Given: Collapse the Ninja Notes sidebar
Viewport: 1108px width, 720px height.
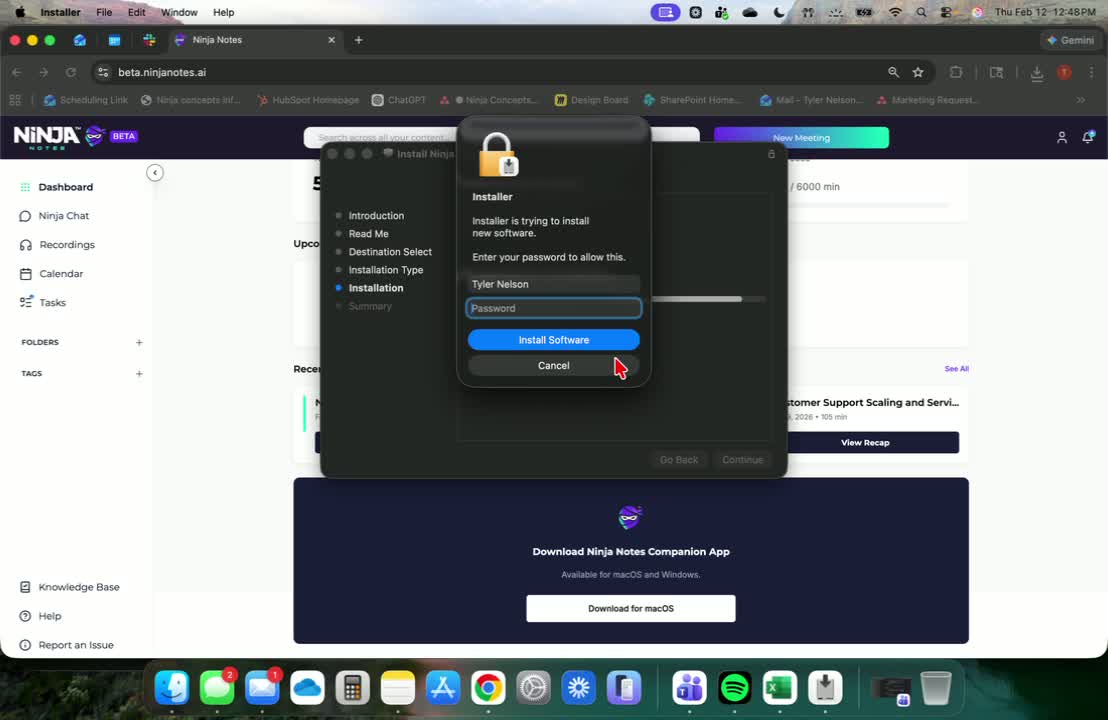Looking at the screenshot, I should click(155, 172).
